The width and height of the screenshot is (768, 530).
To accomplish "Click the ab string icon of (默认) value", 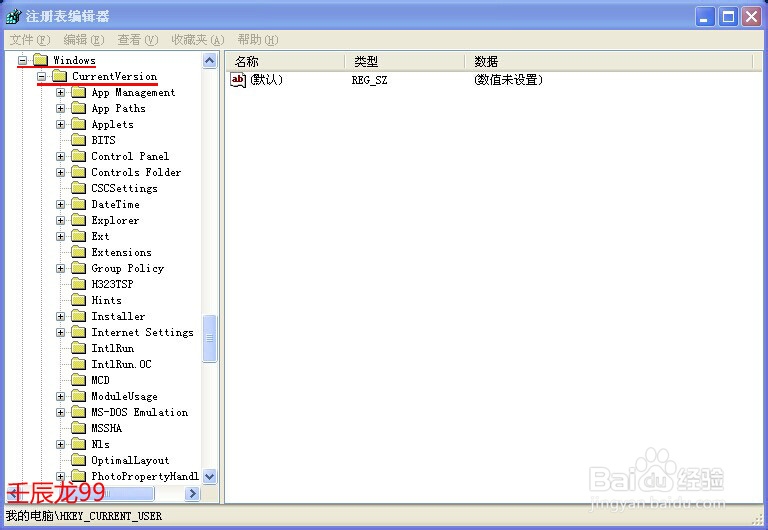I will (238, 80).
